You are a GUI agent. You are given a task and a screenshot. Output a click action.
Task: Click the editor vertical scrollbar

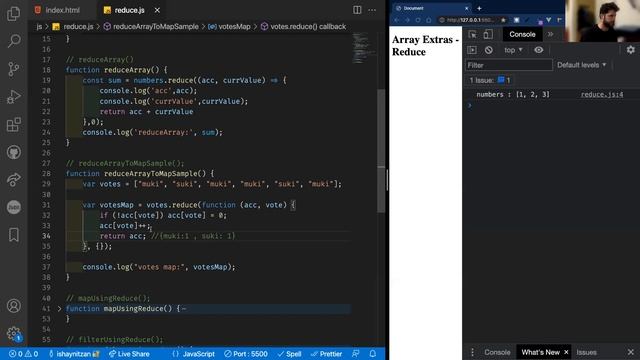click(x=381, y=151)
